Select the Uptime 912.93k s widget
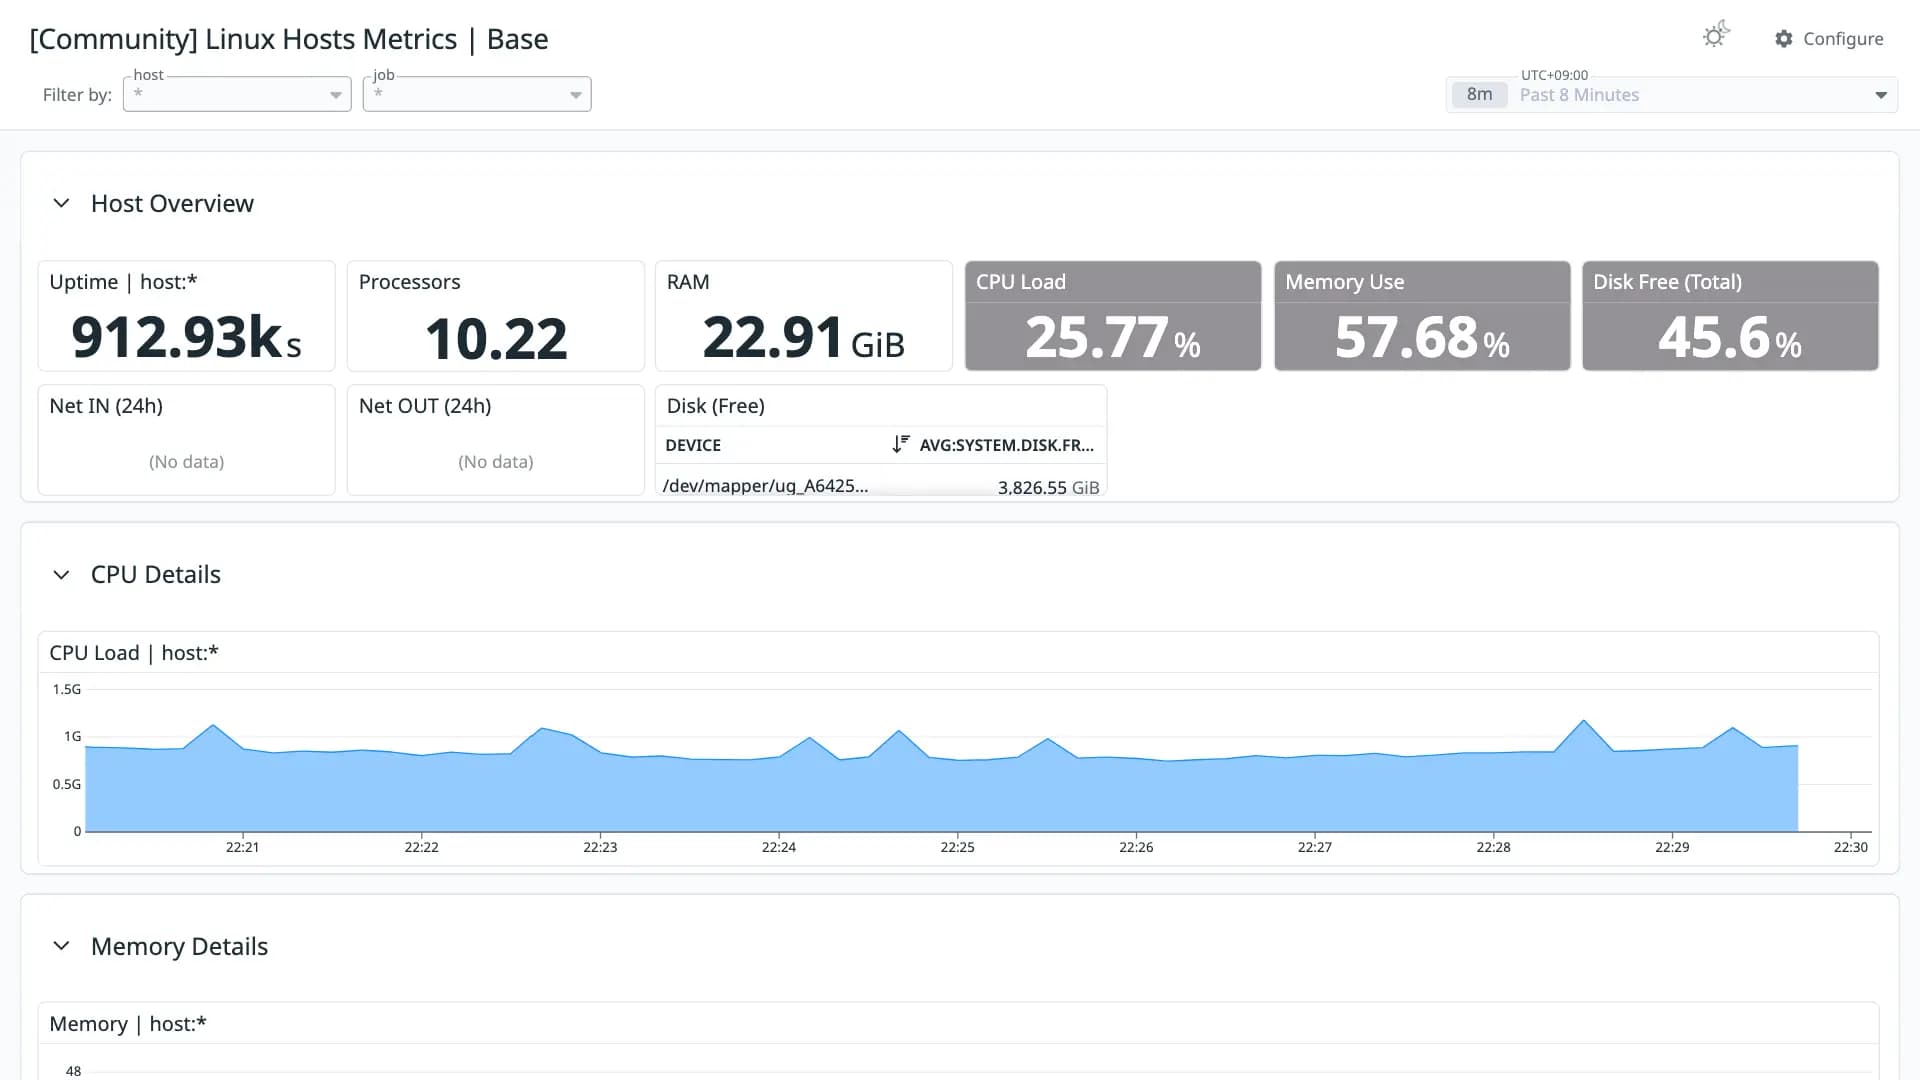 point(187,316)
